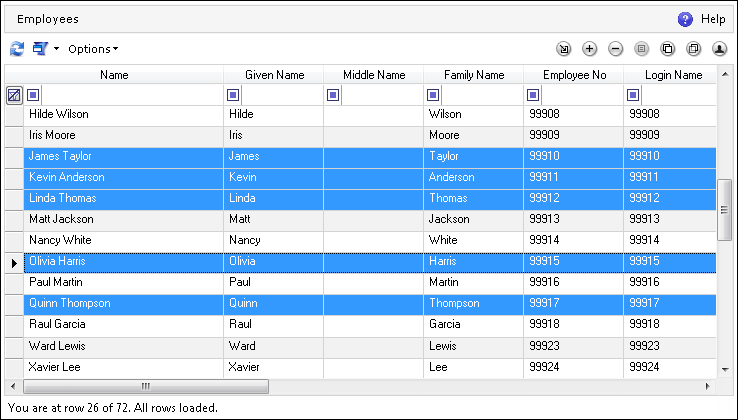The width and height of the screenshot is (738, 420).
Task: Open the filter operator icon under Family Name
Action: 433,95
